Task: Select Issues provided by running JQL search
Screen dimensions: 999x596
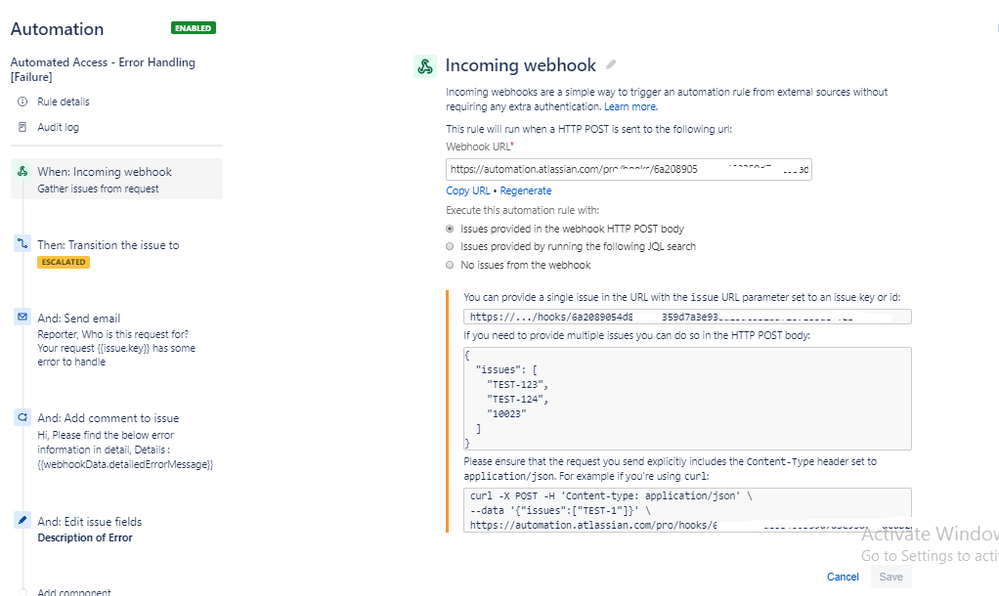Action: click(450, 247)
